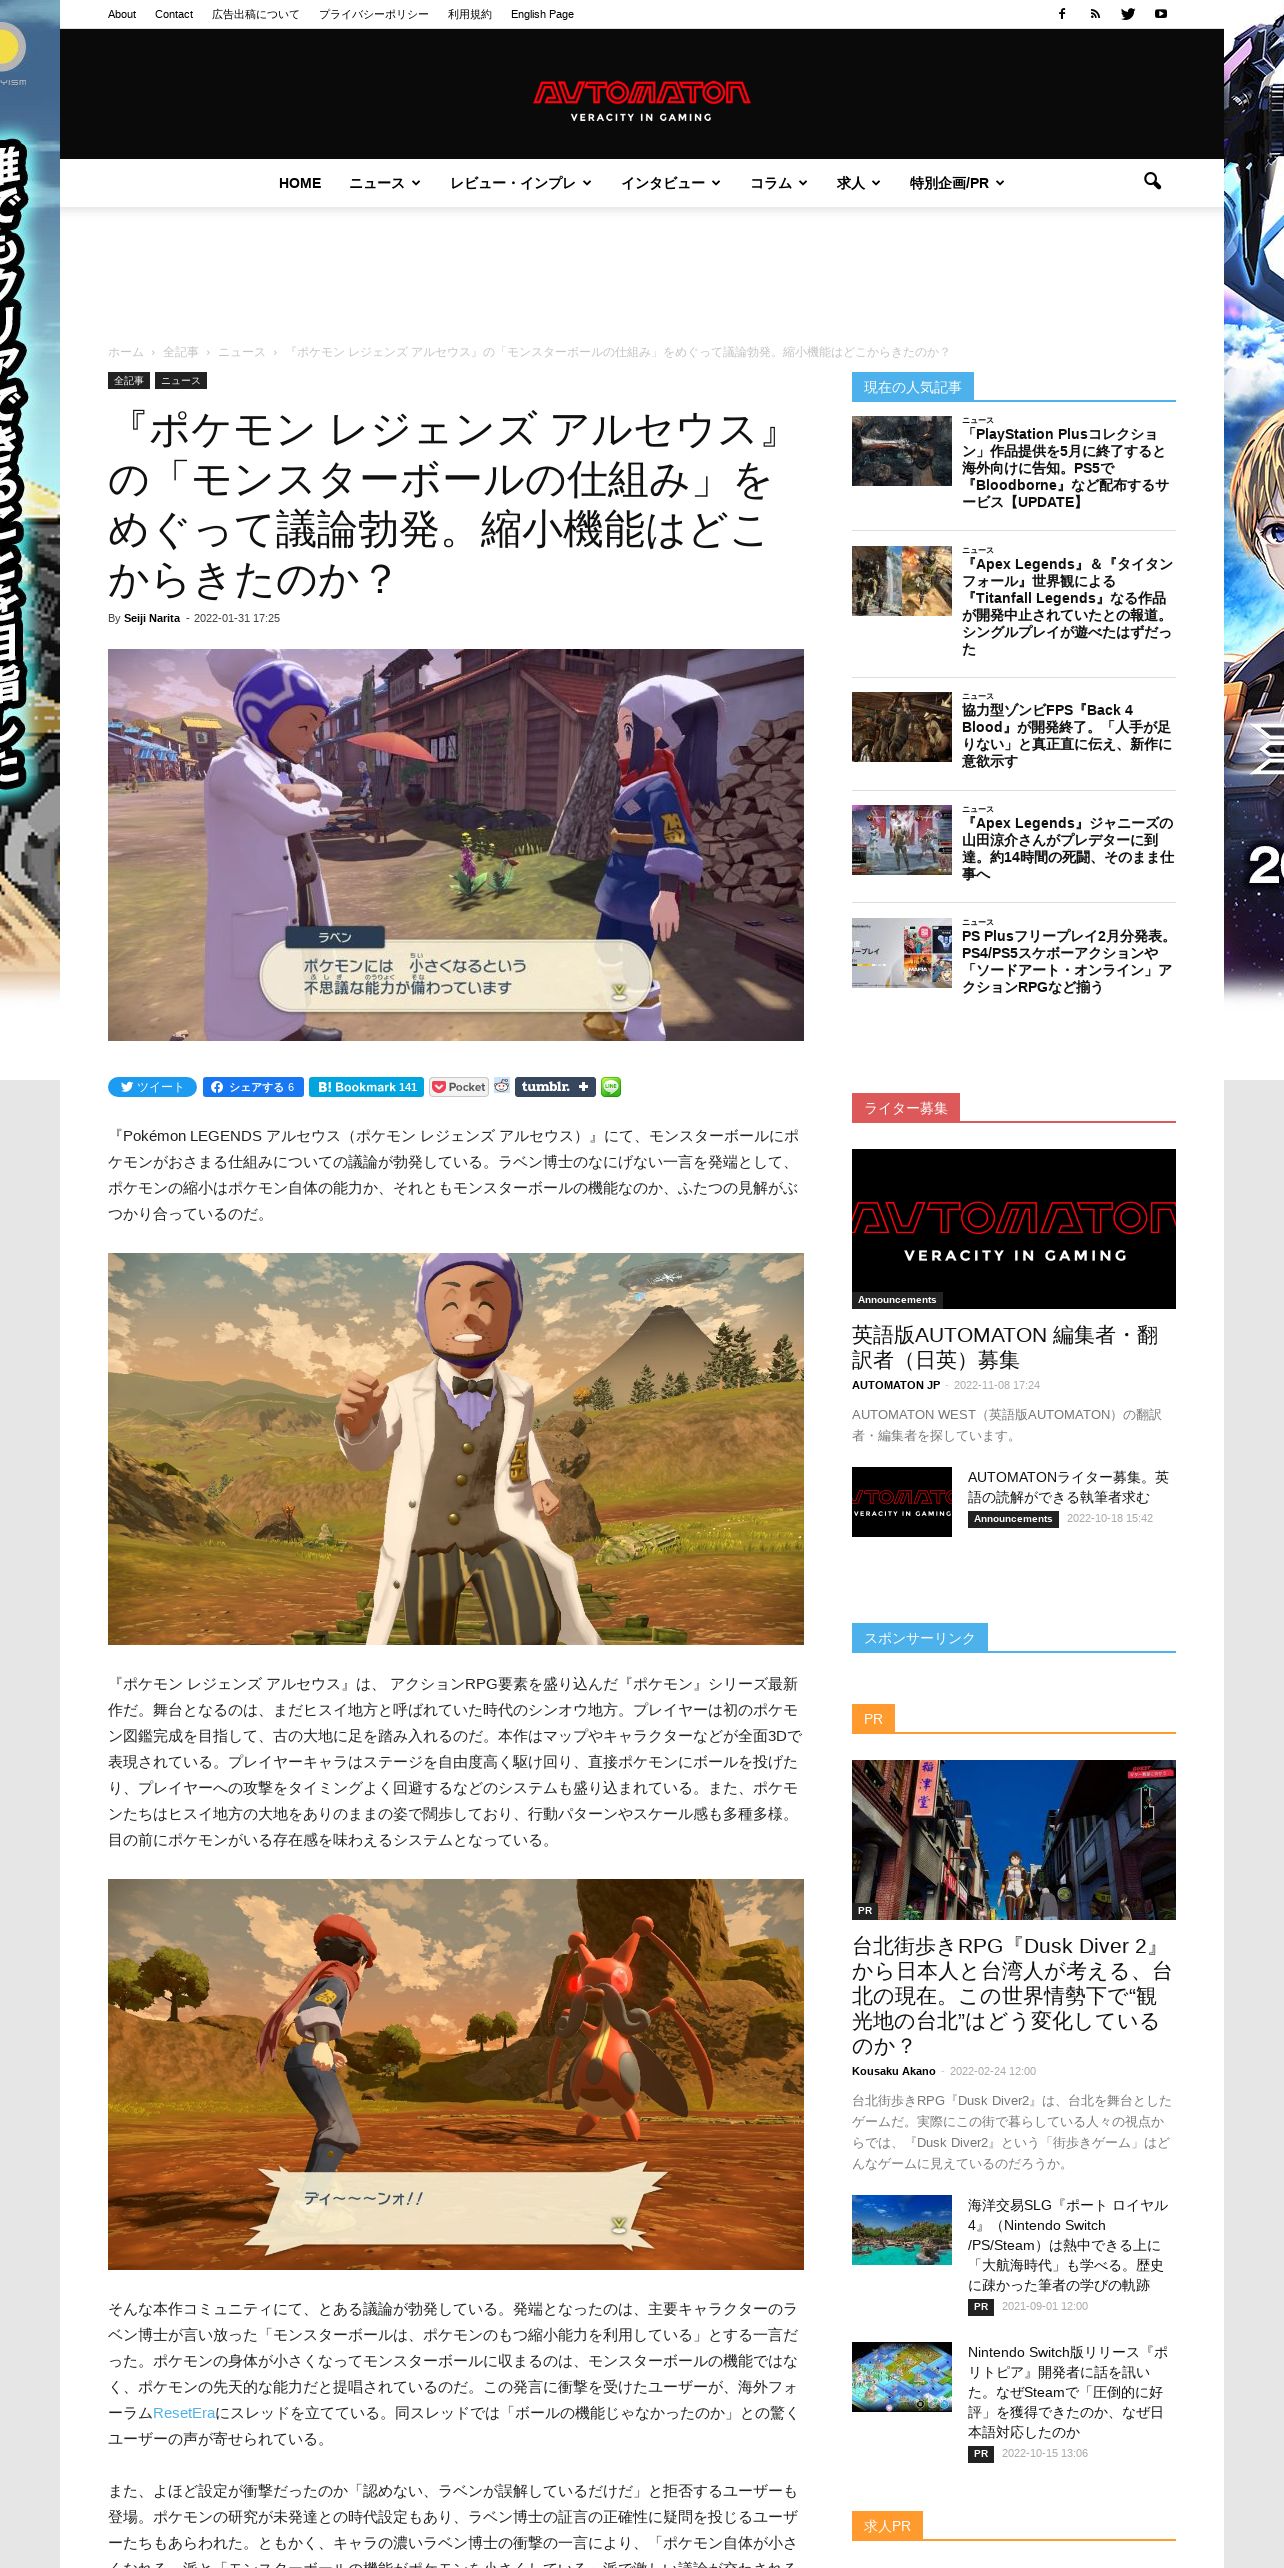The height and width of the screenshot is (2568, 1284).
Task: Open Back 4 Blood development ended article
Action: [1066, 736]
